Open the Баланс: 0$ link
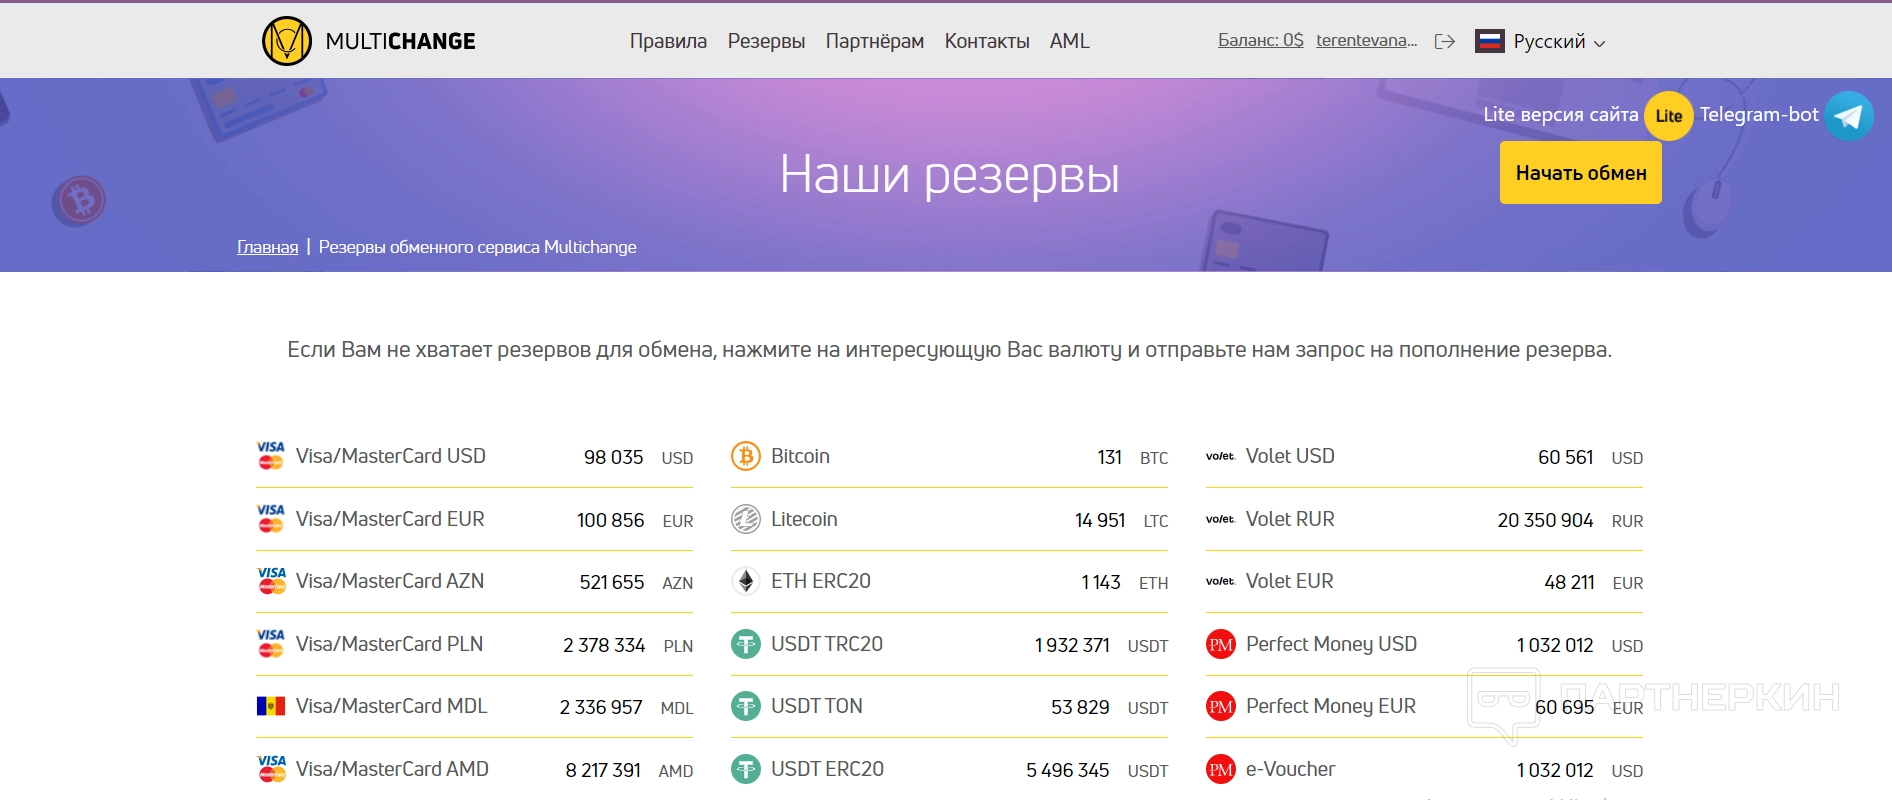Screen dimensions: 1892x800 [1260, 40]
